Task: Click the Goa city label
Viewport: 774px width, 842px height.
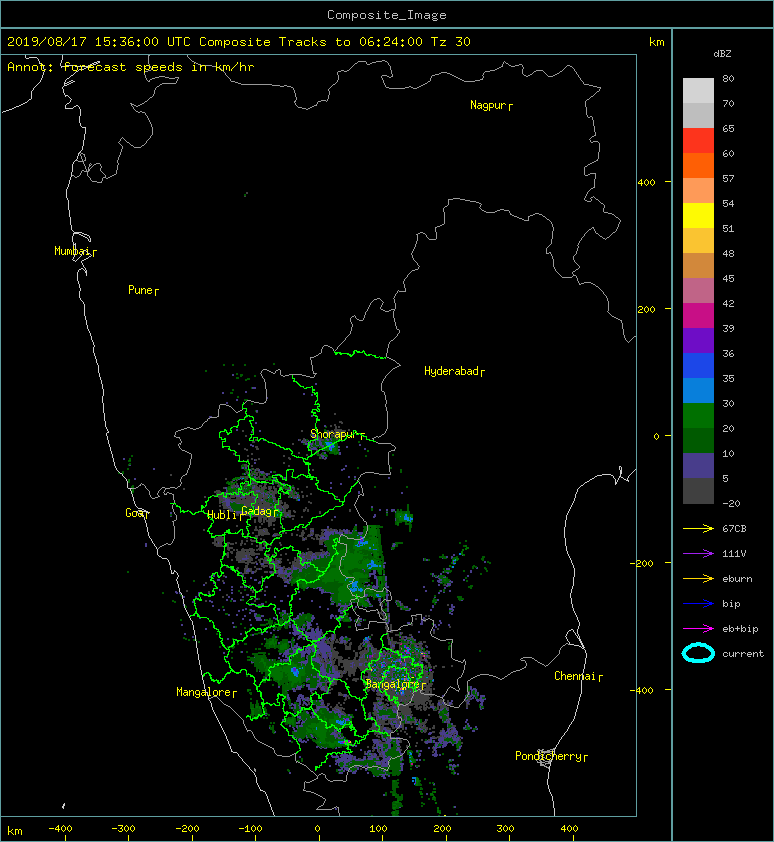Action: point(134,513)
